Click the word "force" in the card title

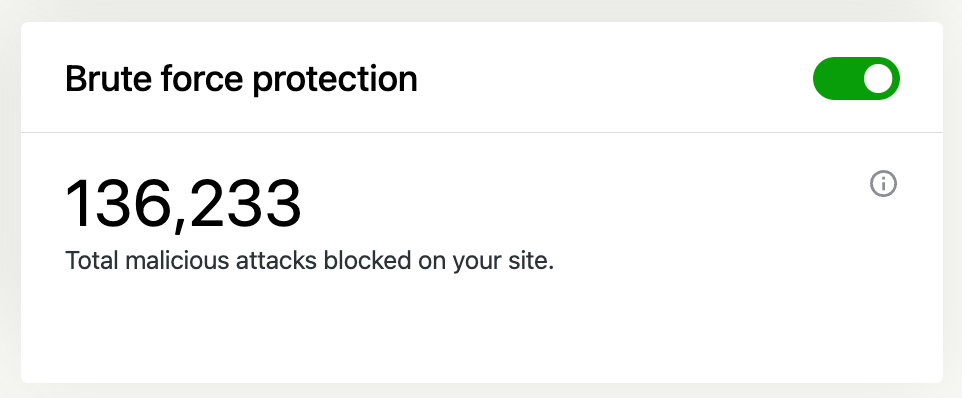tap(202, 80)
